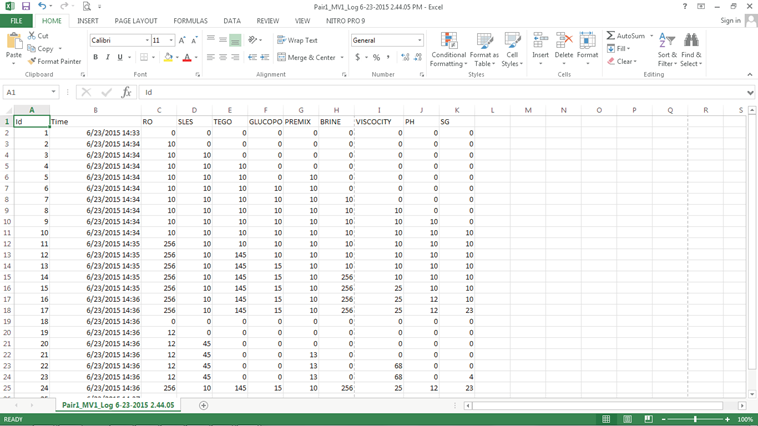This screenshot has height=426, width=758.
Task: Undo the last action
Action: coord(42,6)
